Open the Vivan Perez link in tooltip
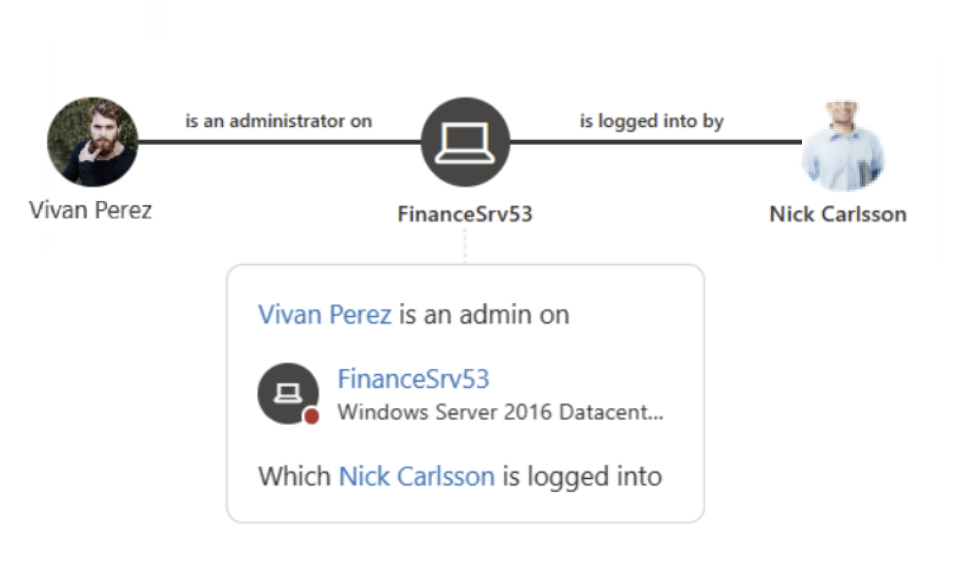 pos(325,314)
